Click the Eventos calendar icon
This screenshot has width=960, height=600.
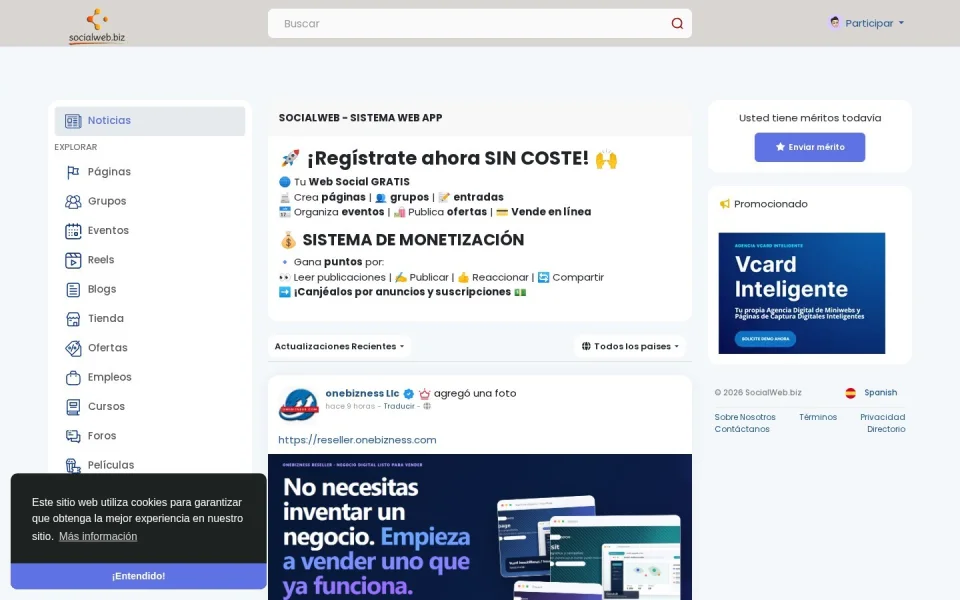(x=73, y=231)
